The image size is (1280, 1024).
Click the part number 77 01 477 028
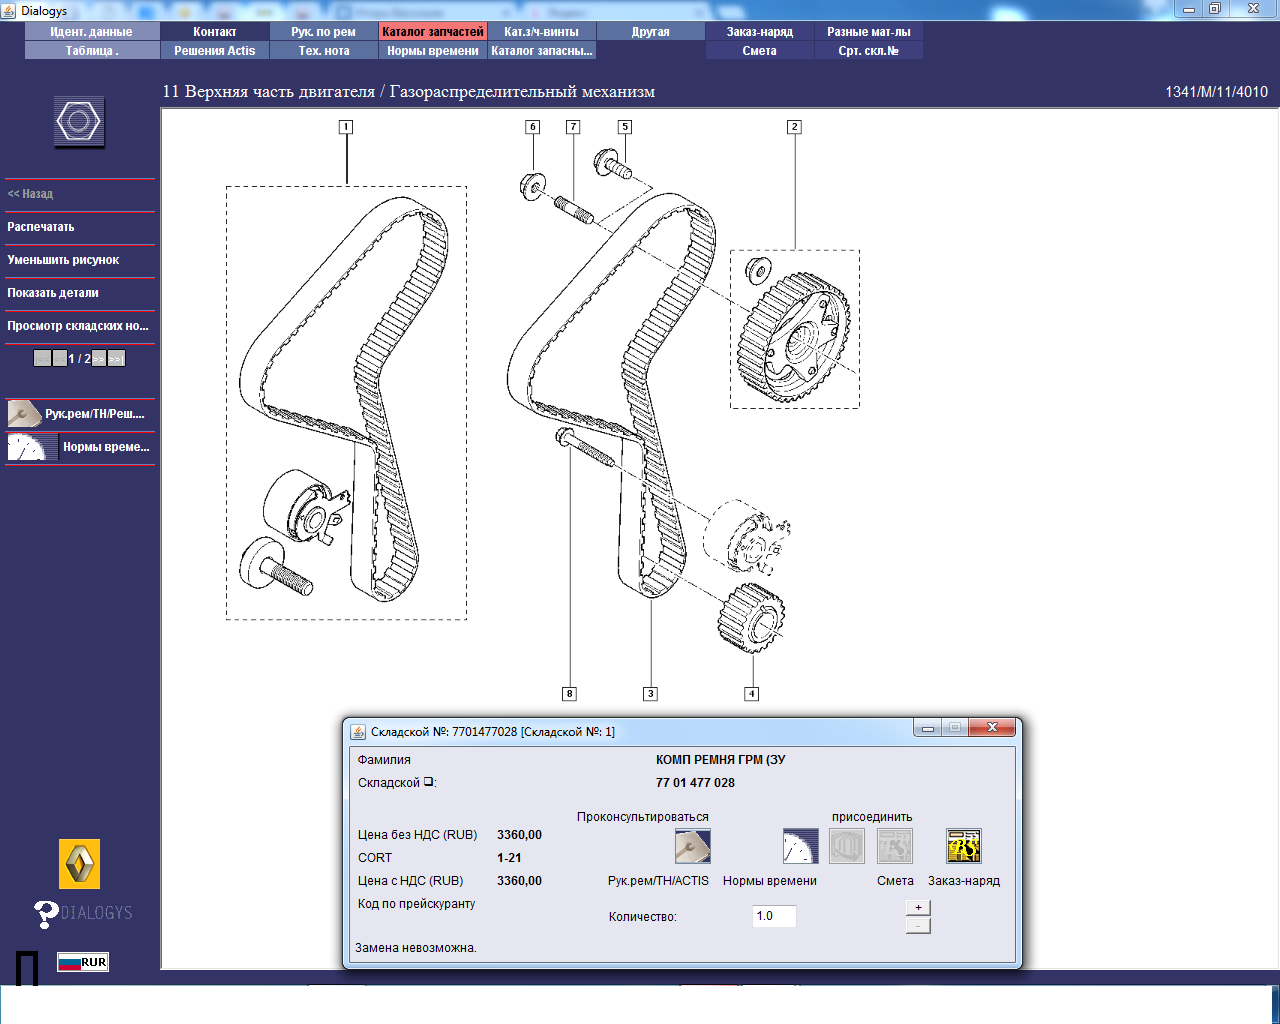point(695,783)
